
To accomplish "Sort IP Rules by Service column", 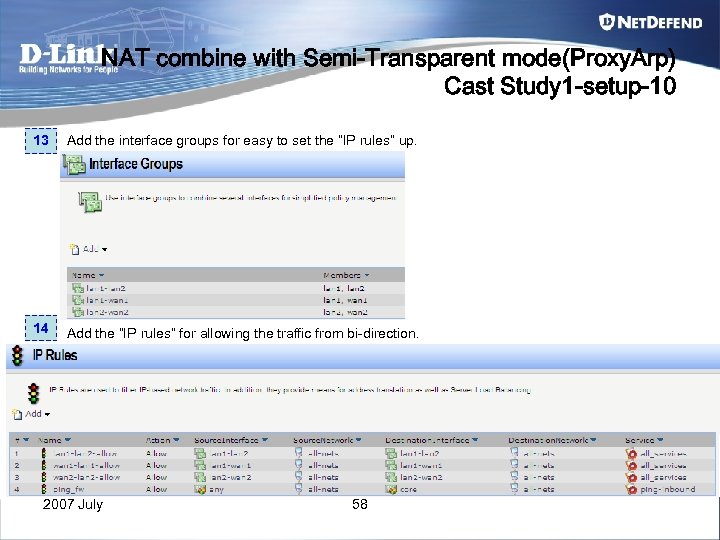I will tap(644, 440).
